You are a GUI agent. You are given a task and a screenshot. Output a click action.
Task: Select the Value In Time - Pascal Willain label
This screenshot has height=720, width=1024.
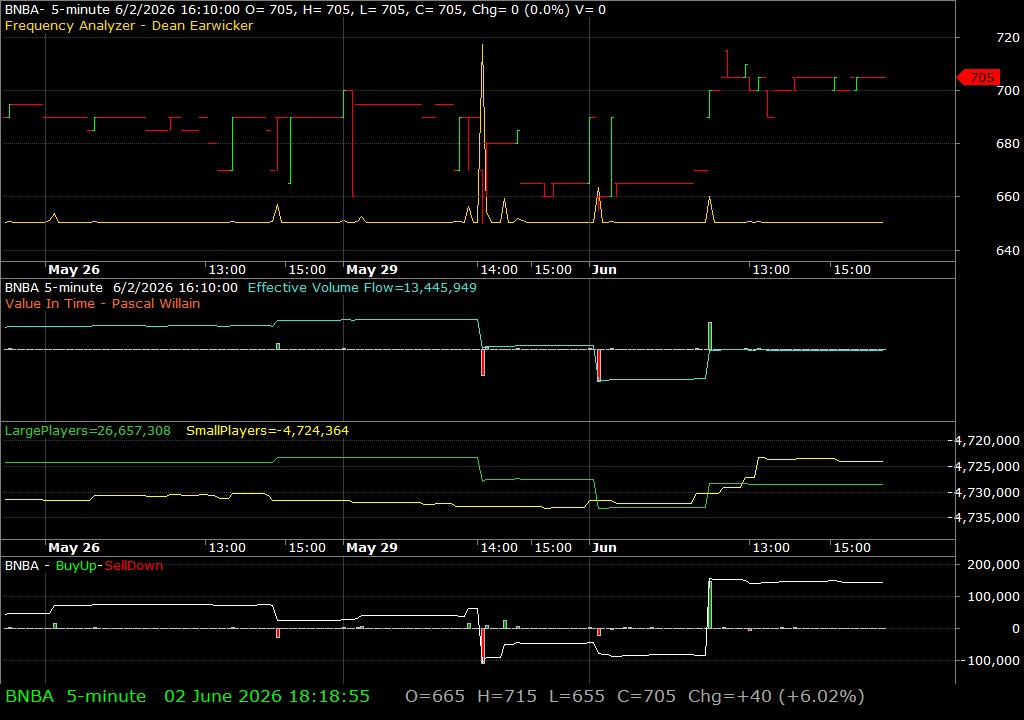[103, 303]
